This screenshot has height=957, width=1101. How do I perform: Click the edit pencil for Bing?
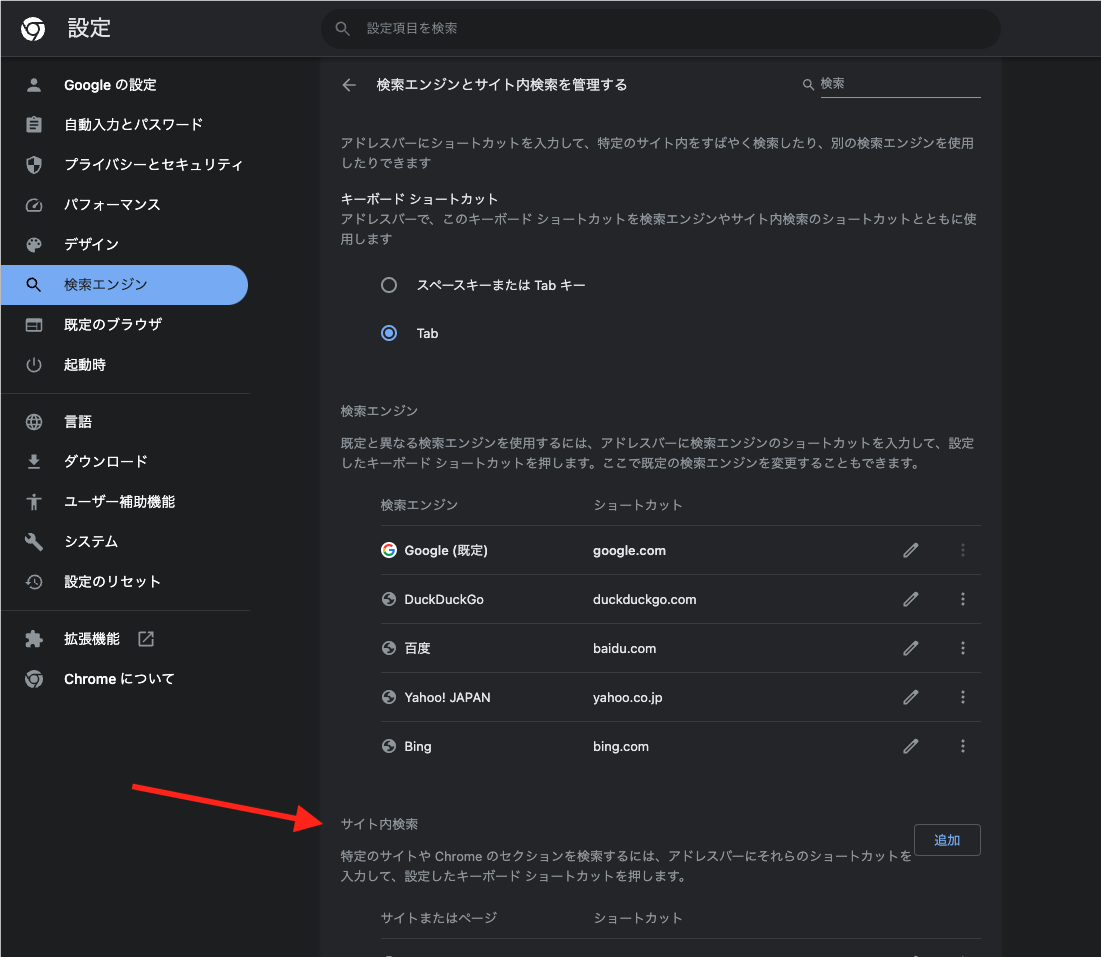tap(911, 746)
